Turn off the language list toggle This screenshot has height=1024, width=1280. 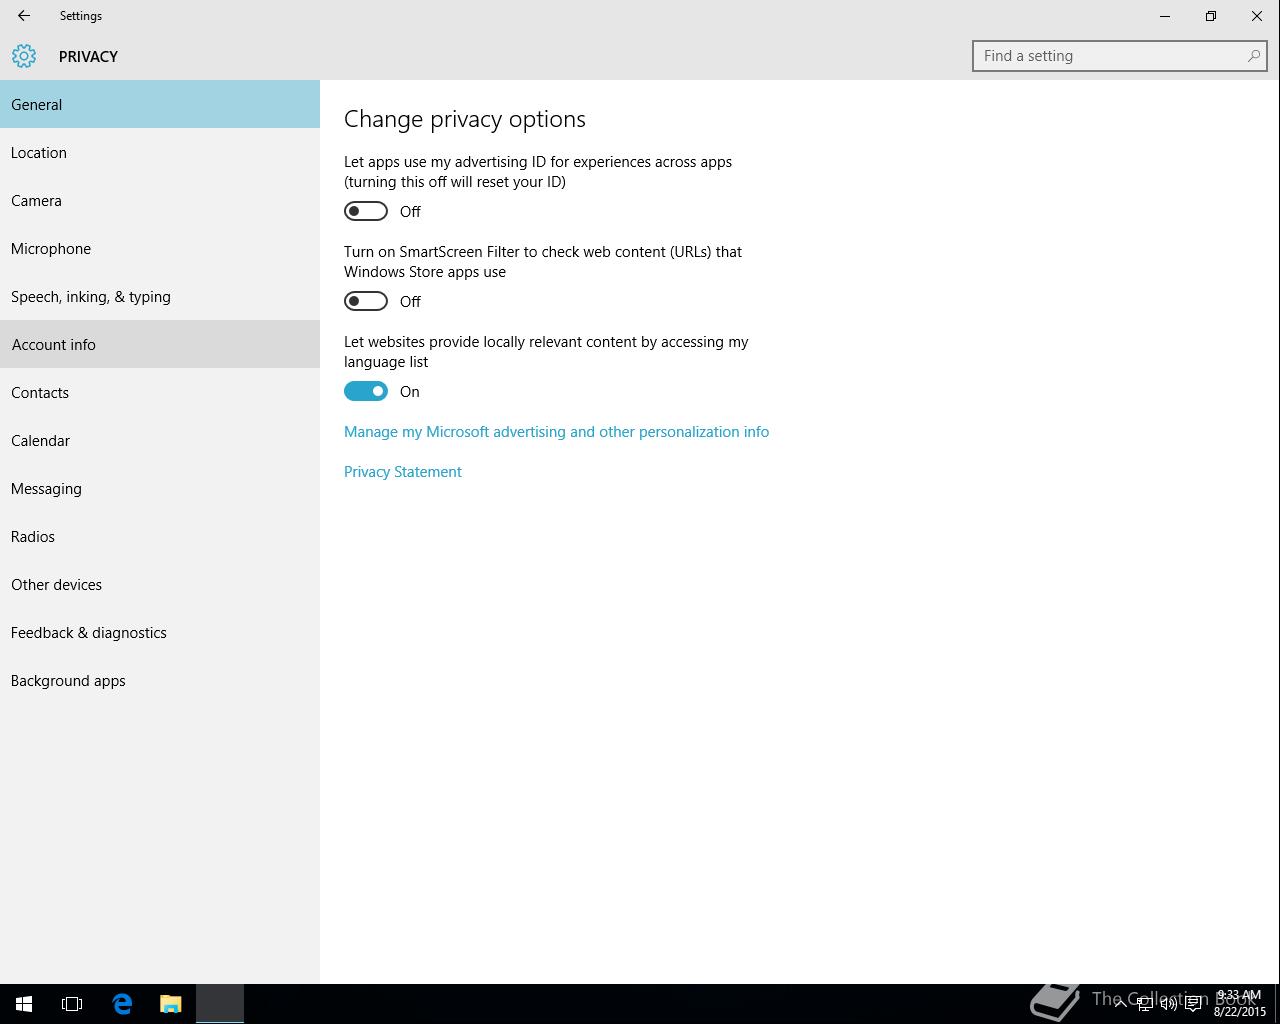coord(366,391)
